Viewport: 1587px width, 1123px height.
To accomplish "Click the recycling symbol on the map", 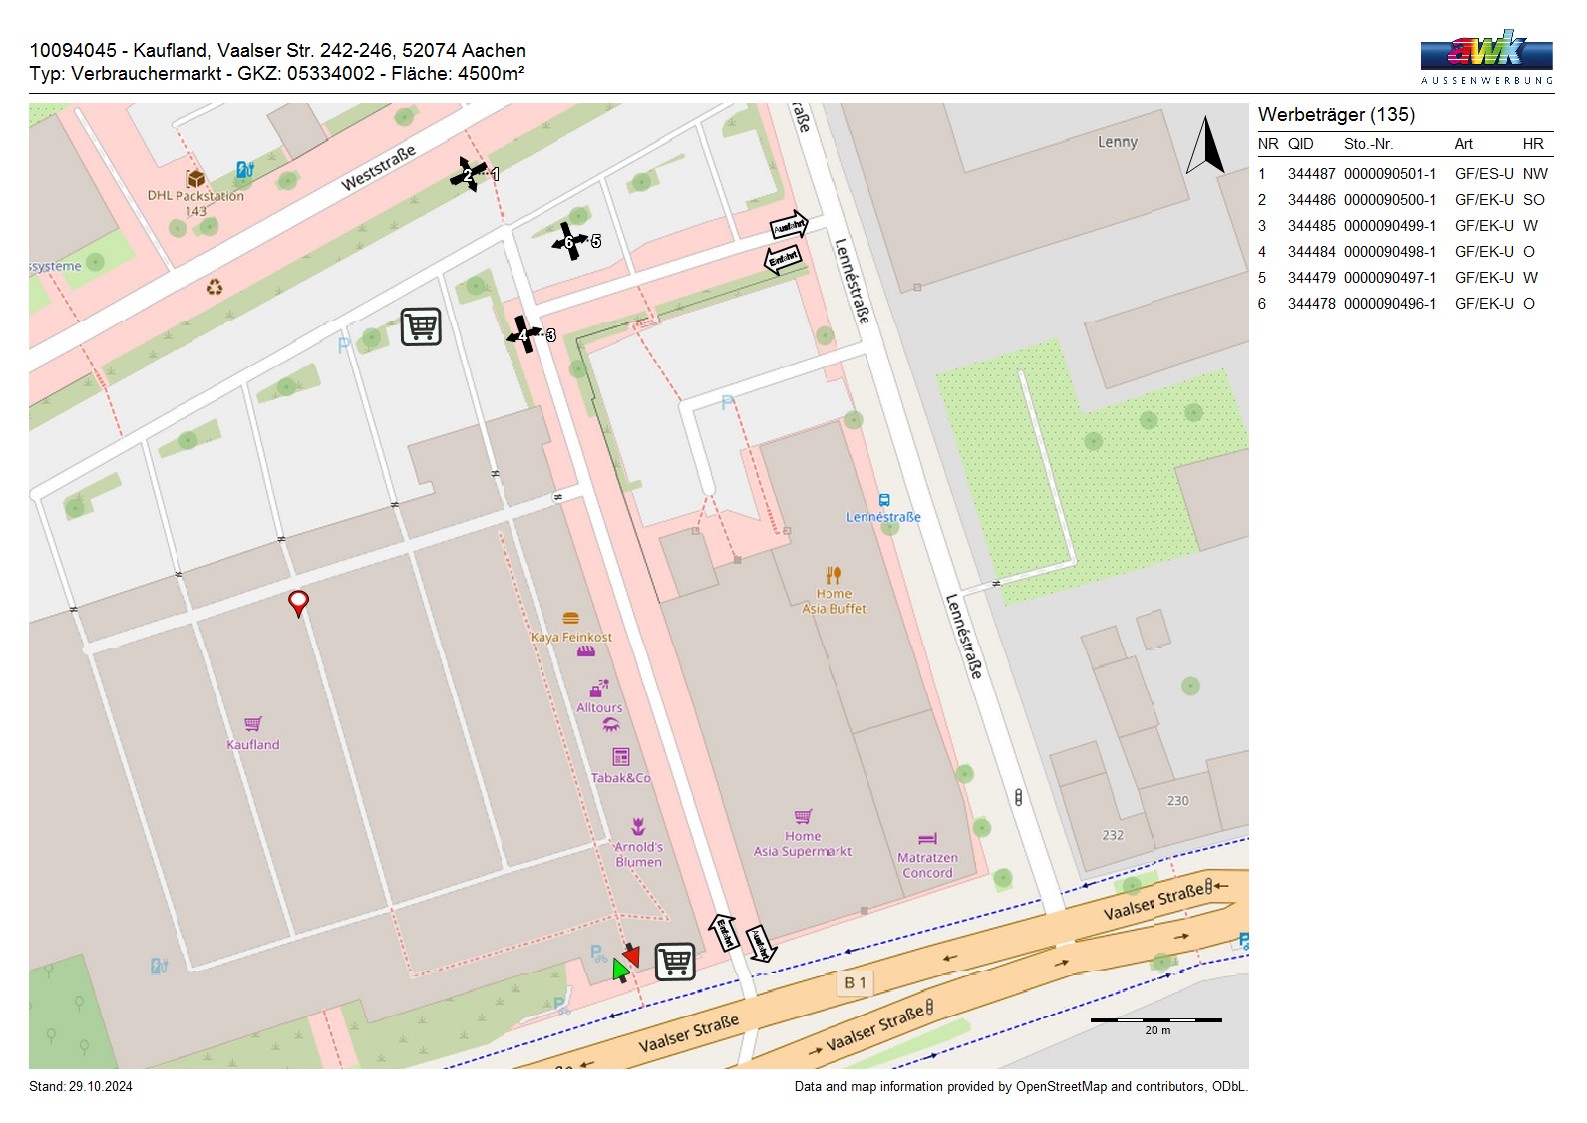I will coord(214,288).
